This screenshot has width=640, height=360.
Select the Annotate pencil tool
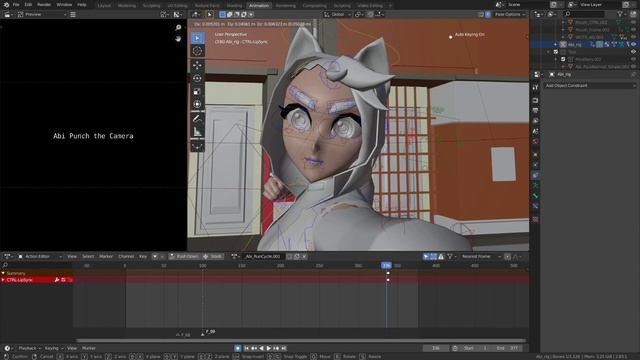pyautogui.click(x=197, y=119)
